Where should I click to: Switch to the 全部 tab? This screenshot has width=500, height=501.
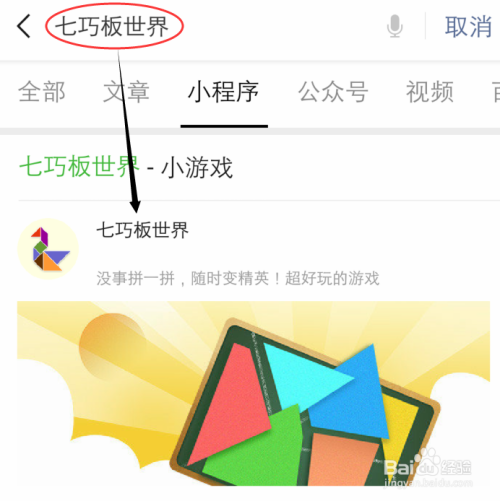42,92
